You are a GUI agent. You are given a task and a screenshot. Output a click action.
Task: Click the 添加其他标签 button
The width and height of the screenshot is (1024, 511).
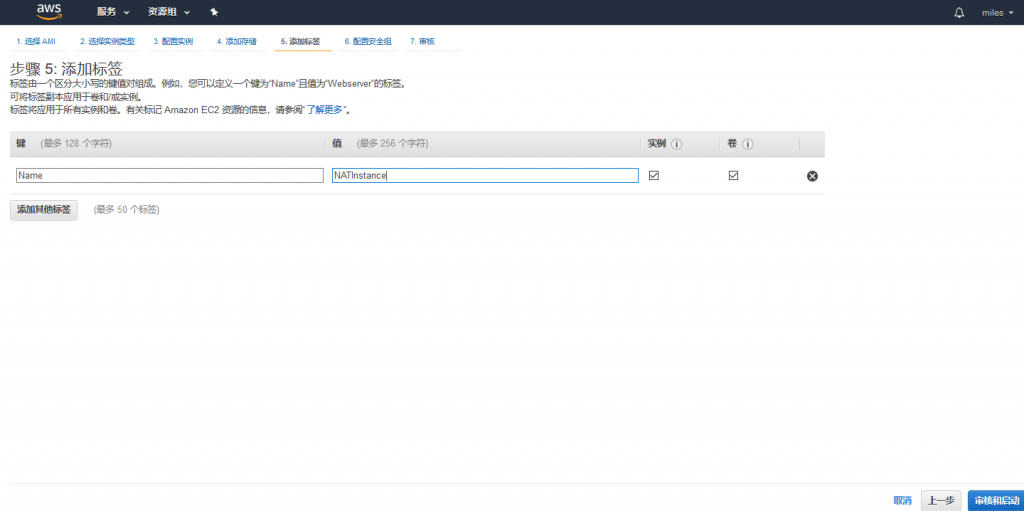tap(44, 210)
